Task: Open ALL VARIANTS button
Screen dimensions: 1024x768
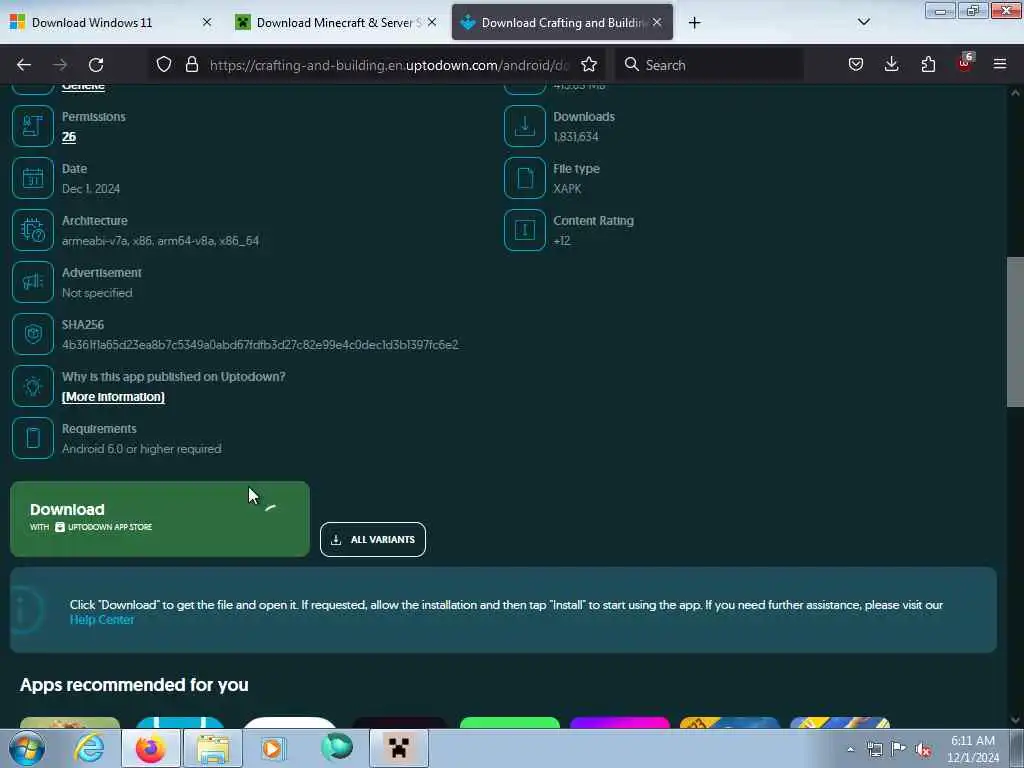Action: 373,539
